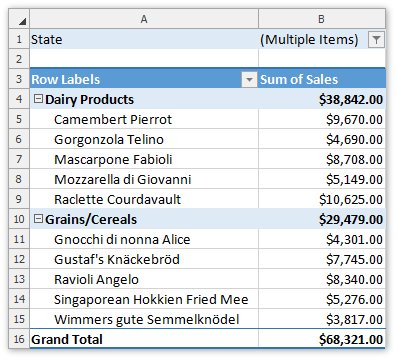Select row header 11
Viewport: 398px width, 361px height.
click(19, 239)
